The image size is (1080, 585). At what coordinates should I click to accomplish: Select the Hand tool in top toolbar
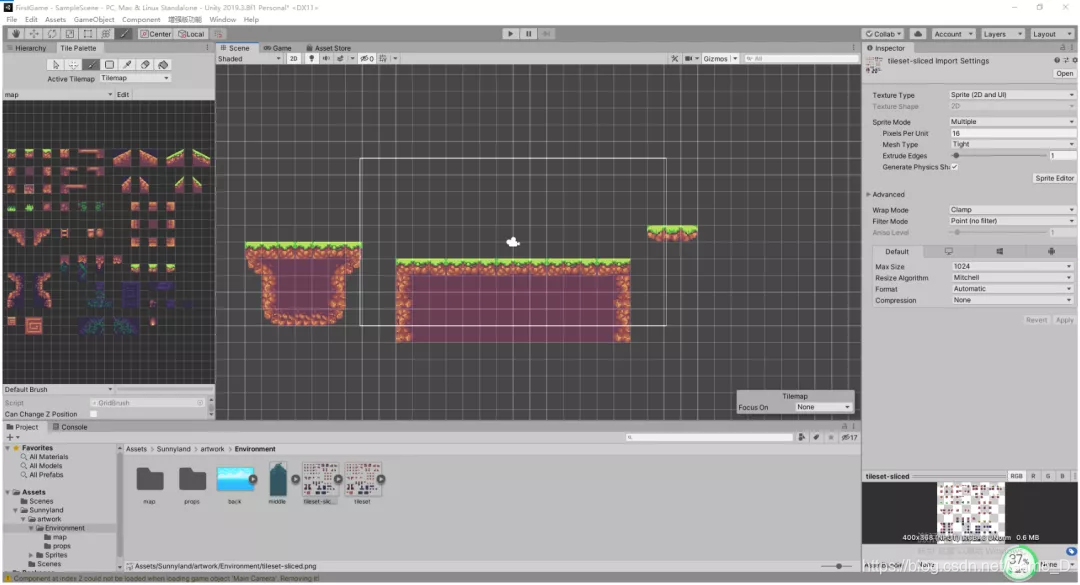[15, 34]
